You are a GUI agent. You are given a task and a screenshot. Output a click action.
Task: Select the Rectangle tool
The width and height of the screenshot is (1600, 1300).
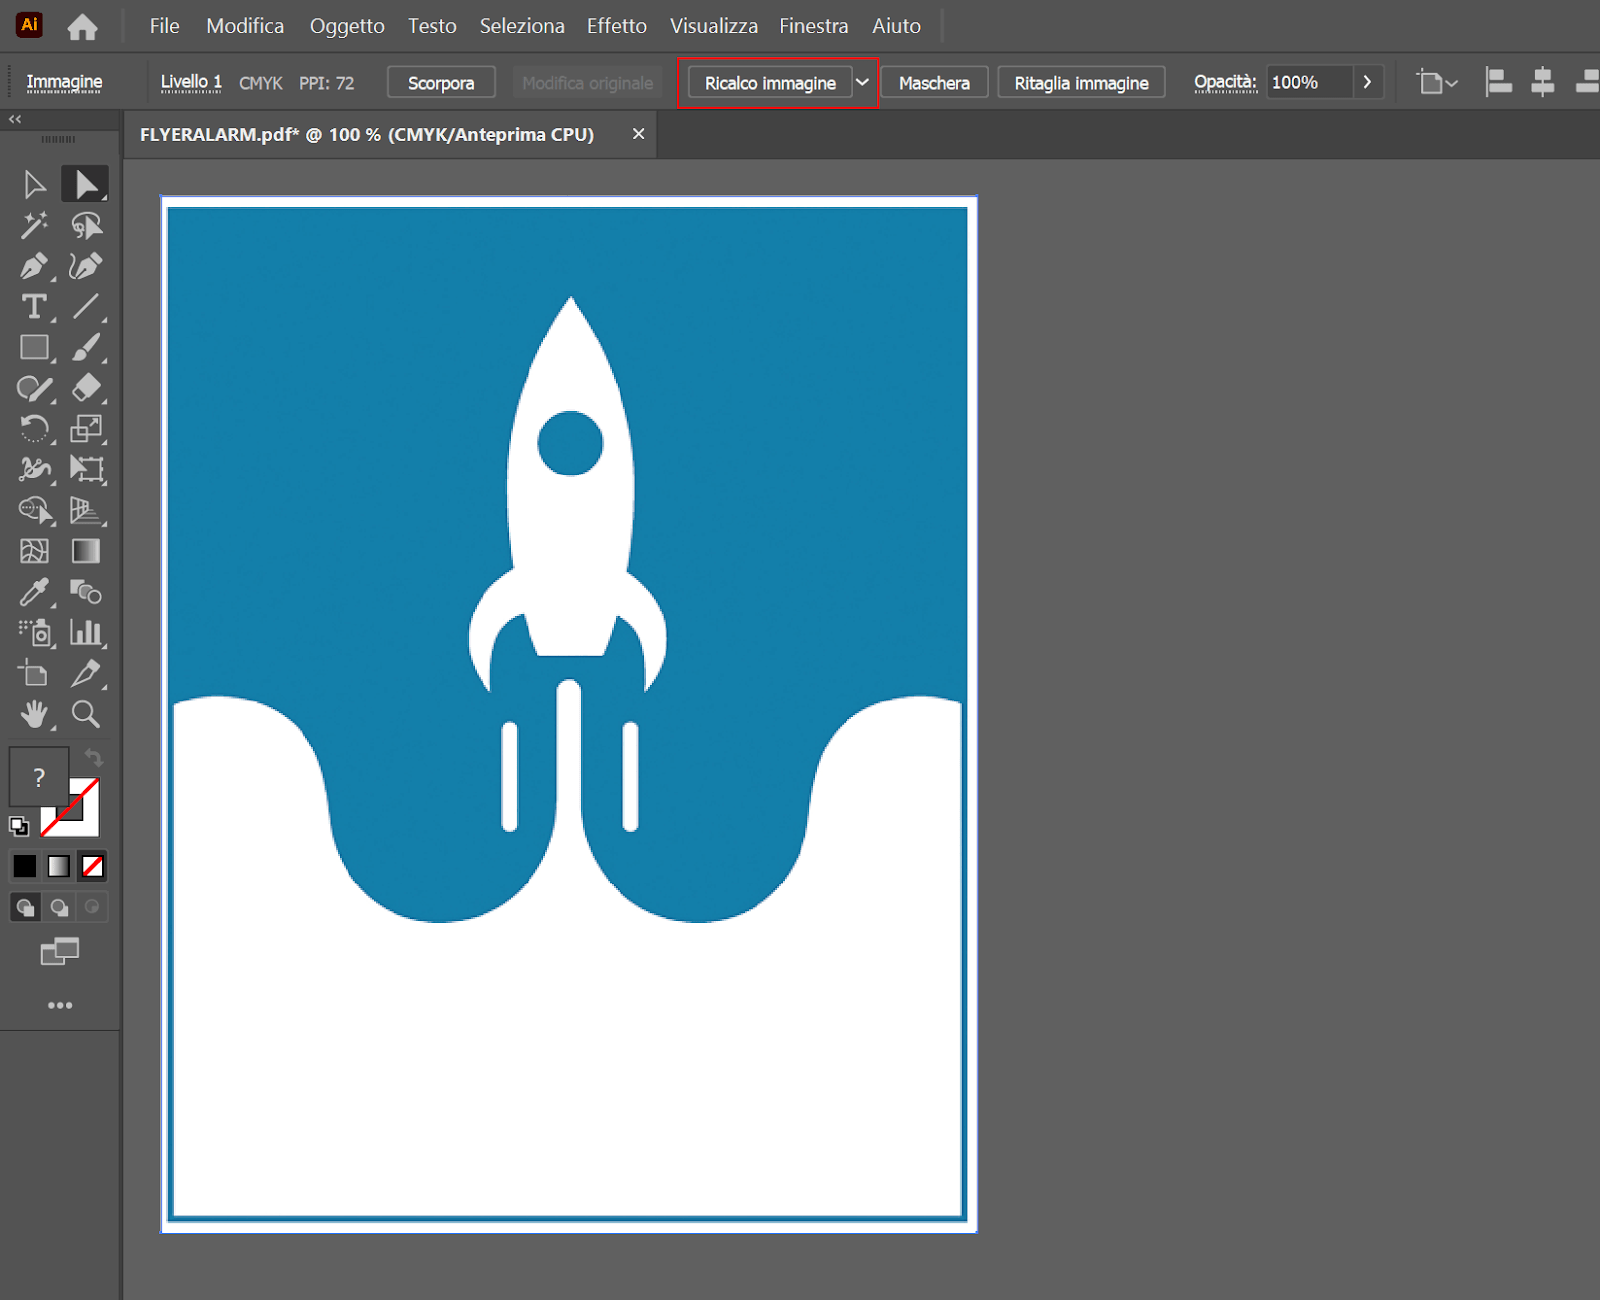click(35, 348)
